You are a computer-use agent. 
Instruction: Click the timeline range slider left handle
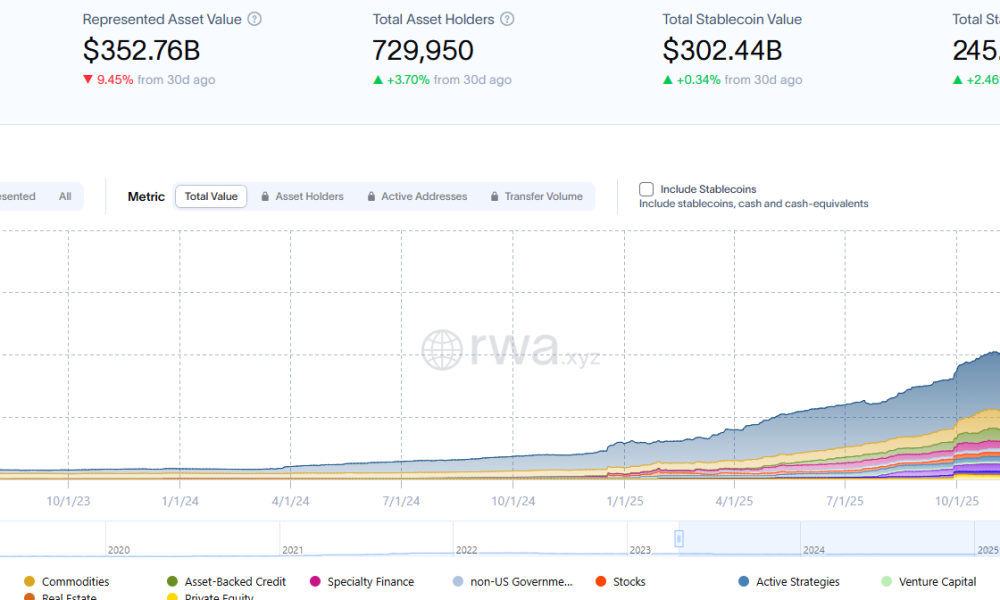coord(679,539)
